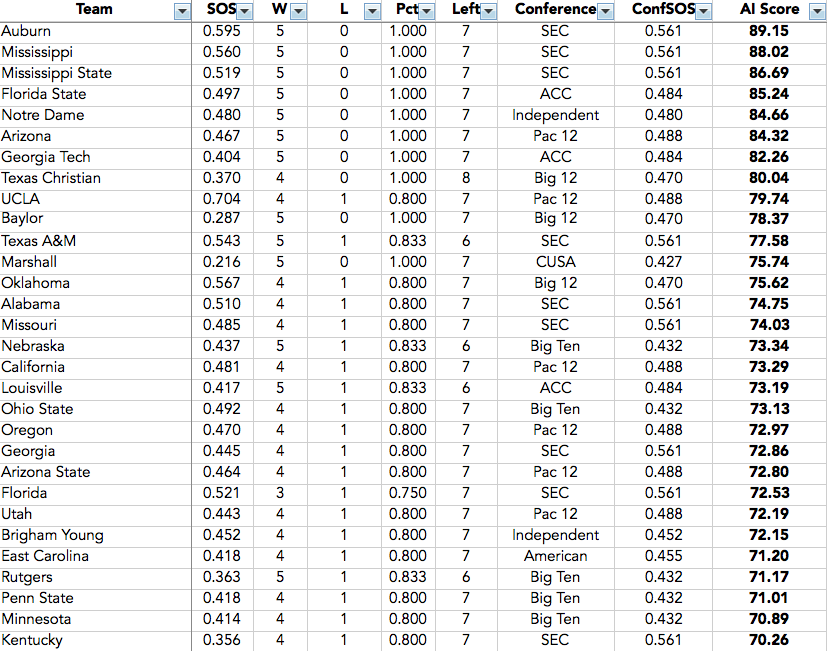This screenshot has height=651, width=827.
Task: Select the ConfSOS value 0.427
Action: (663, 262)
